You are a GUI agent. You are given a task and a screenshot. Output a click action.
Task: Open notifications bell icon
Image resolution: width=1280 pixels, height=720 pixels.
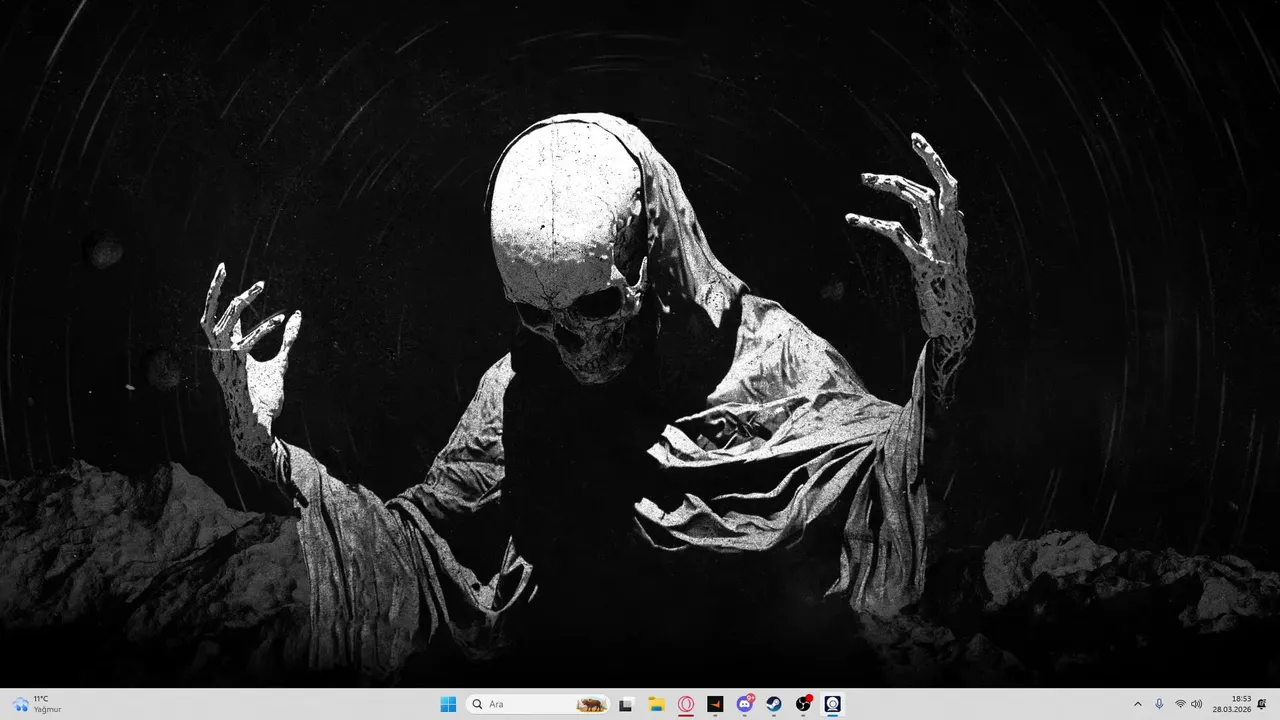(x=1262, y=704)
